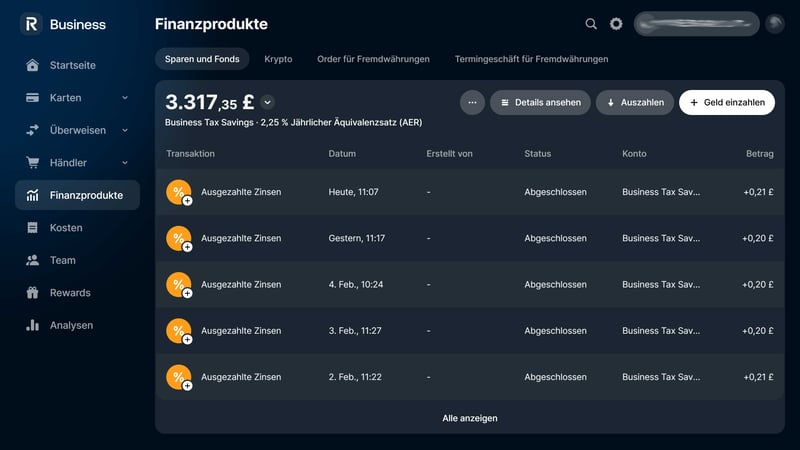The image size is (800, 450).
Task: Expand the Karten submenu
Action: point(125,98)
